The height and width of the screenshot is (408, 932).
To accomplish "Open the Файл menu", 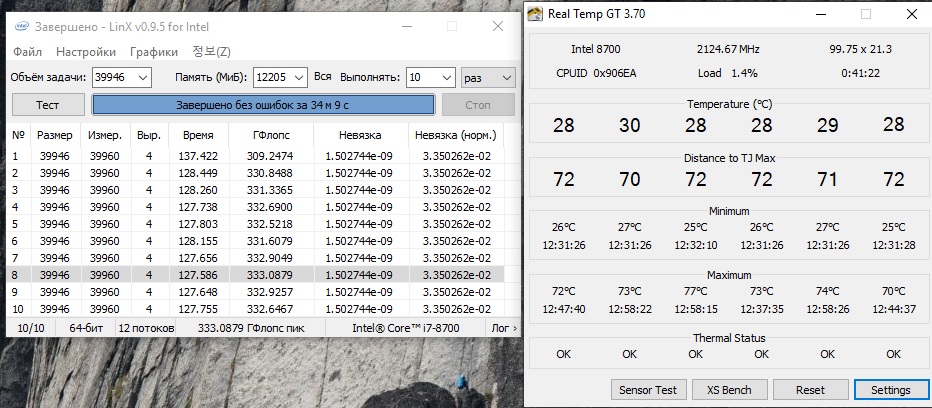I will [27, 52].
